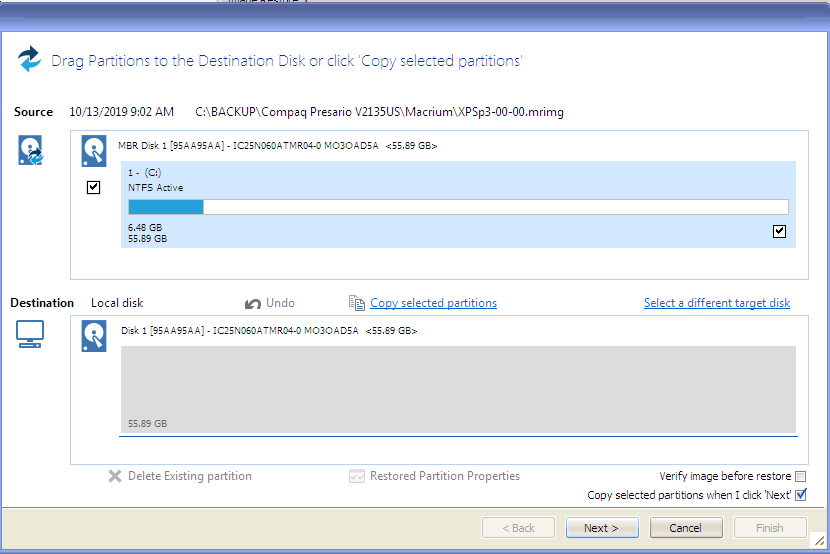Click the window resize grip corner
This screenshot has height=554, width=830.
point(819,540)
